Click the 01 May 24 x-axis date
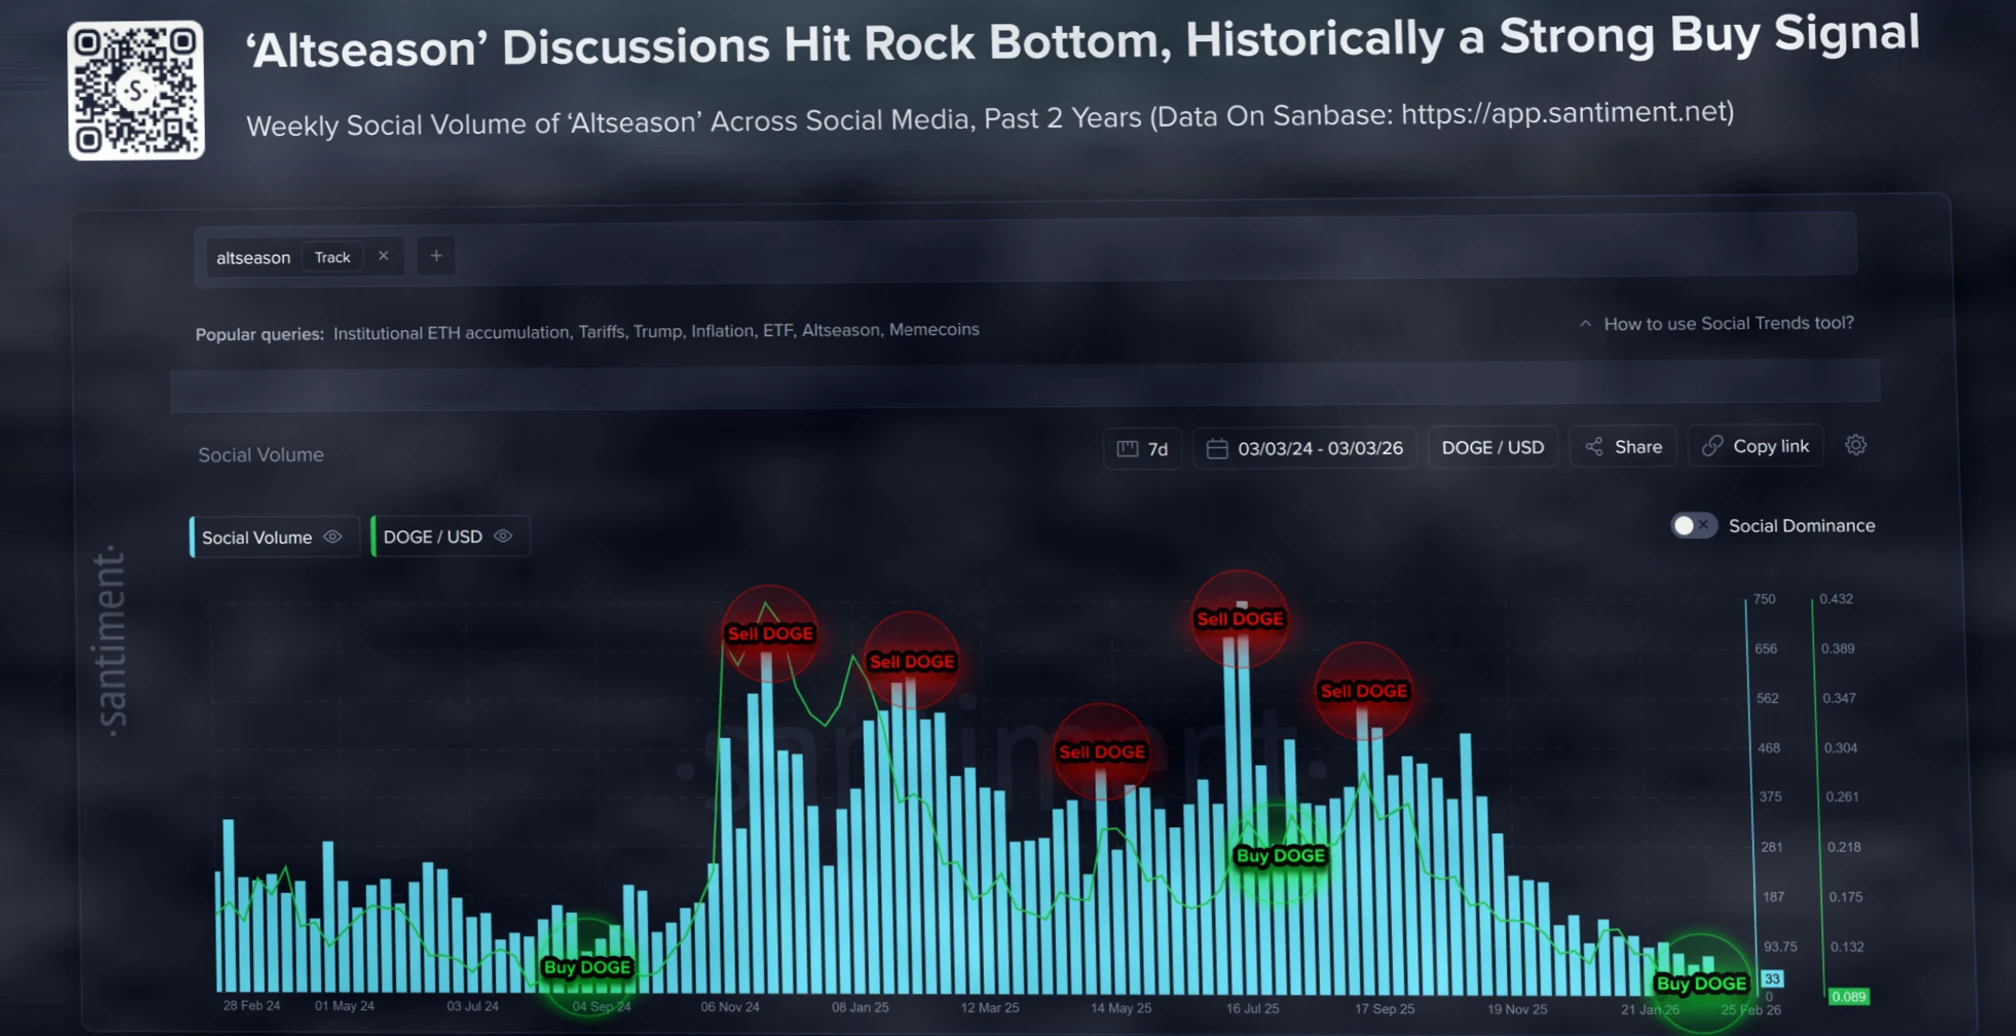The height and width of the screenshot is (1036, 2016). (x=344, y=1006)
